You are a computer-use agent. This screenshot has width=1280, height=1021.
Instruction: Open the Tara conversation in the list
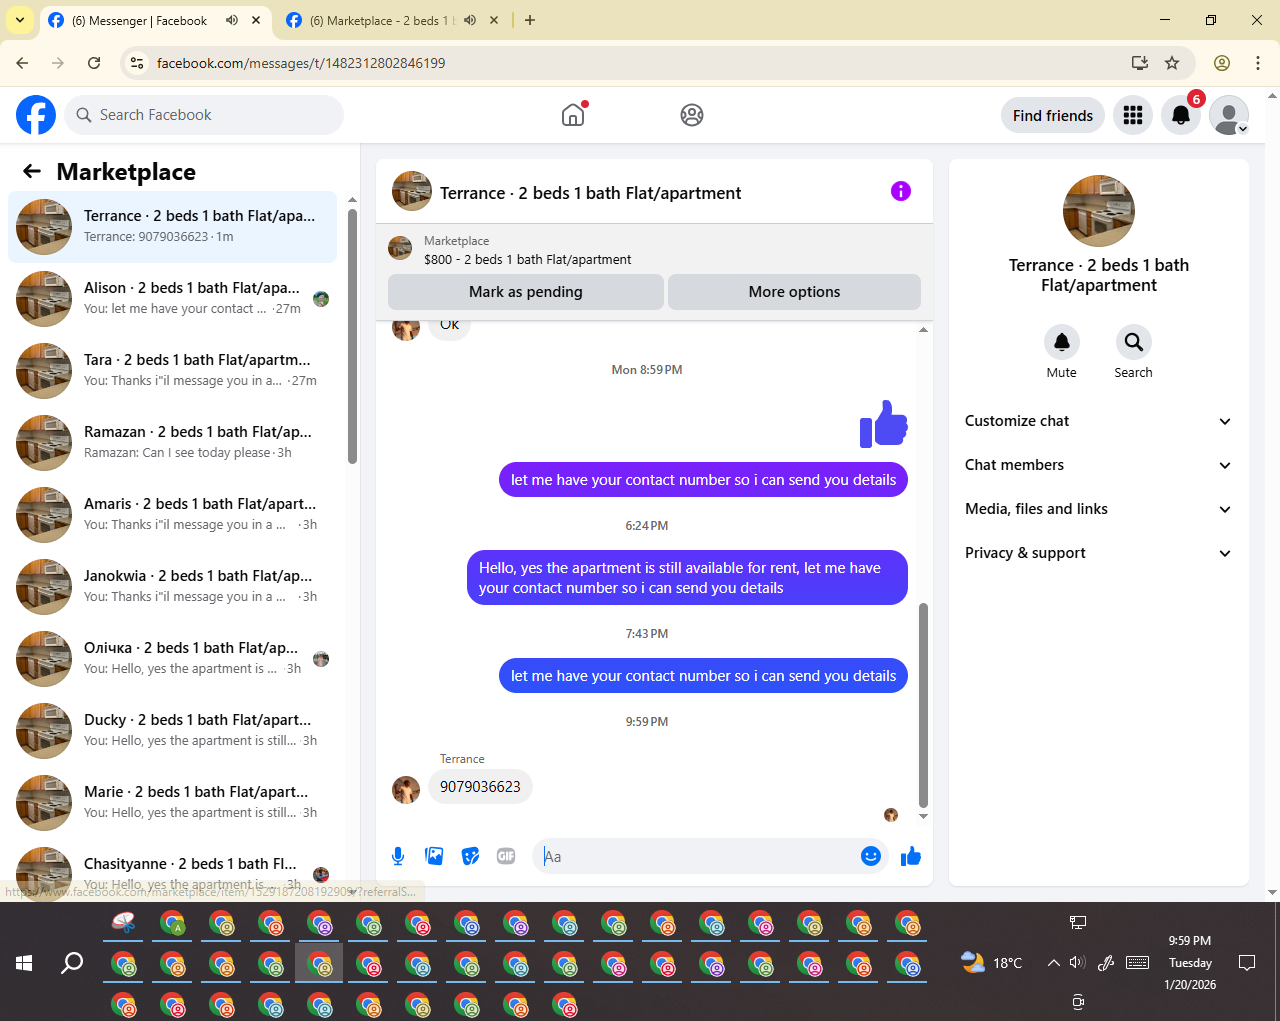(173, 371)
